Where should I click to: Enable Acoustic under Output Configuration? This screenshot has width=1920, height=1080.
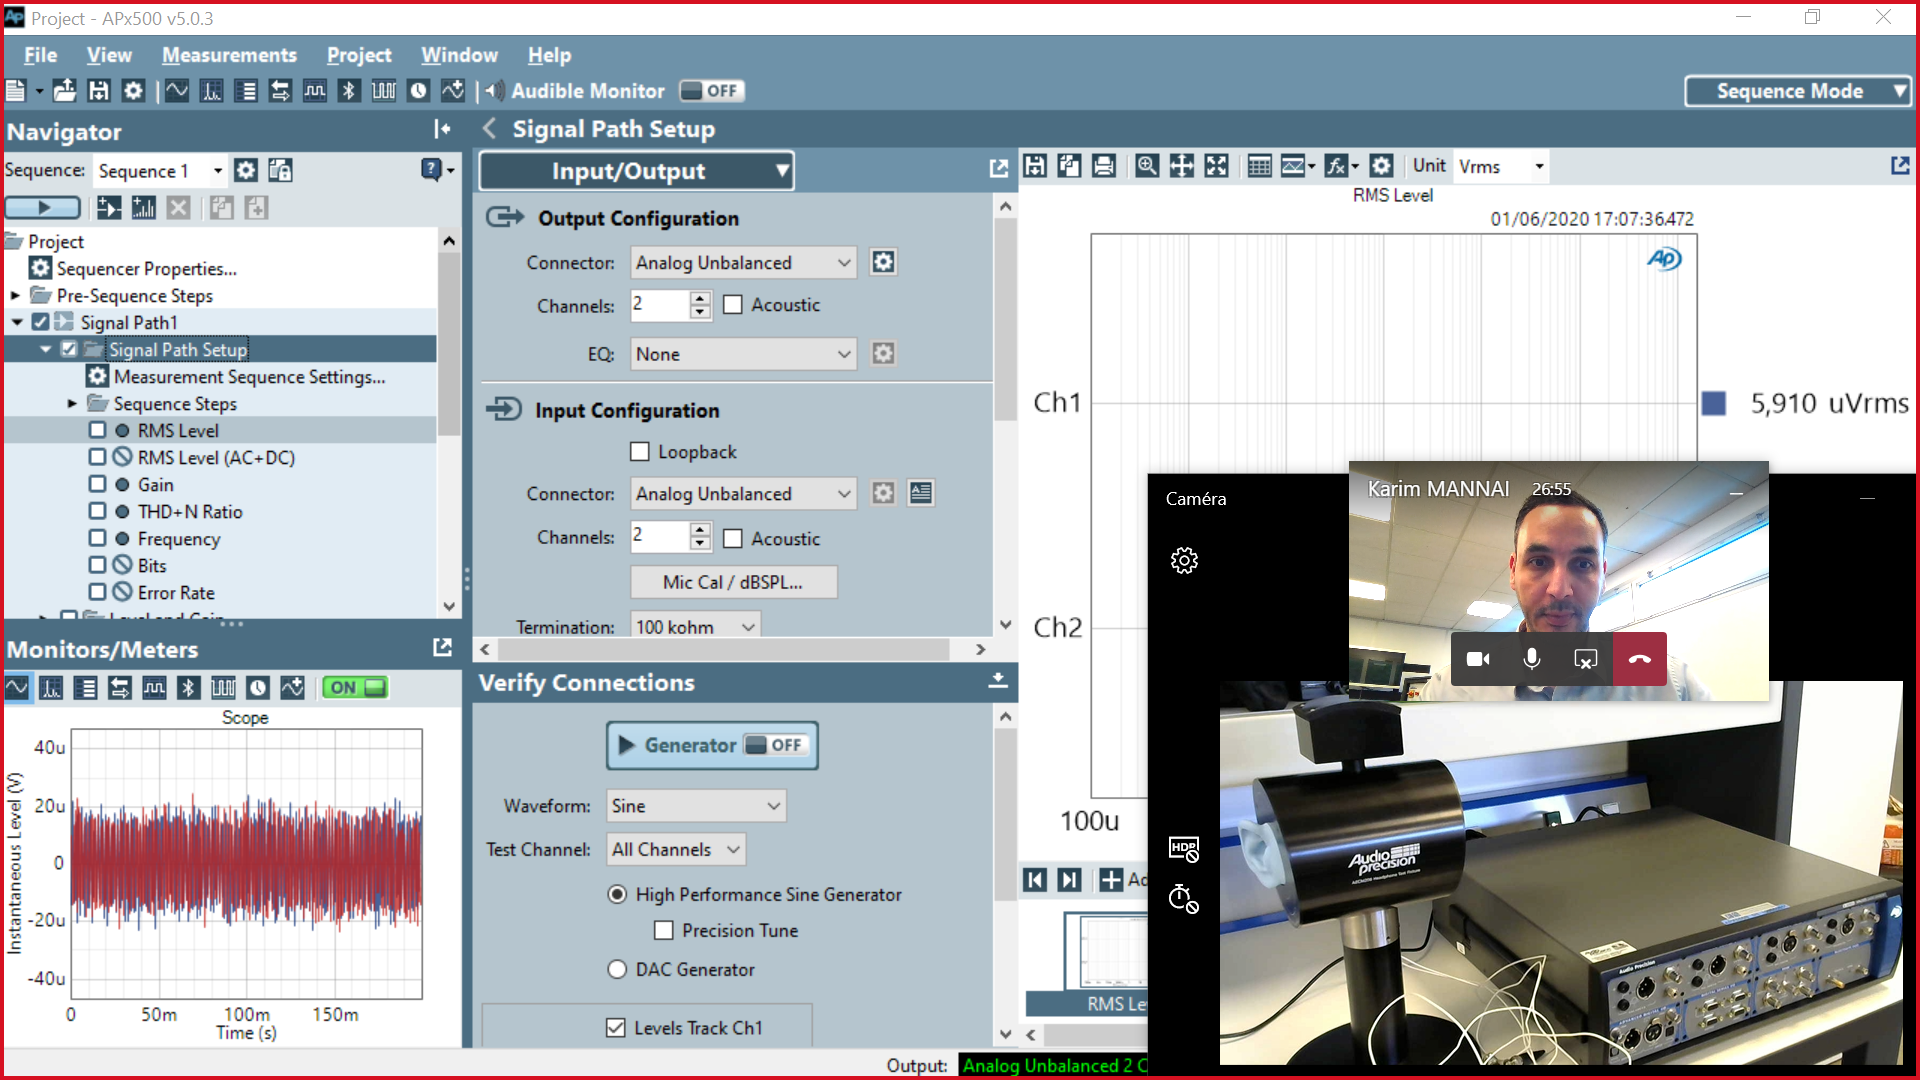[x=733, y=305]
